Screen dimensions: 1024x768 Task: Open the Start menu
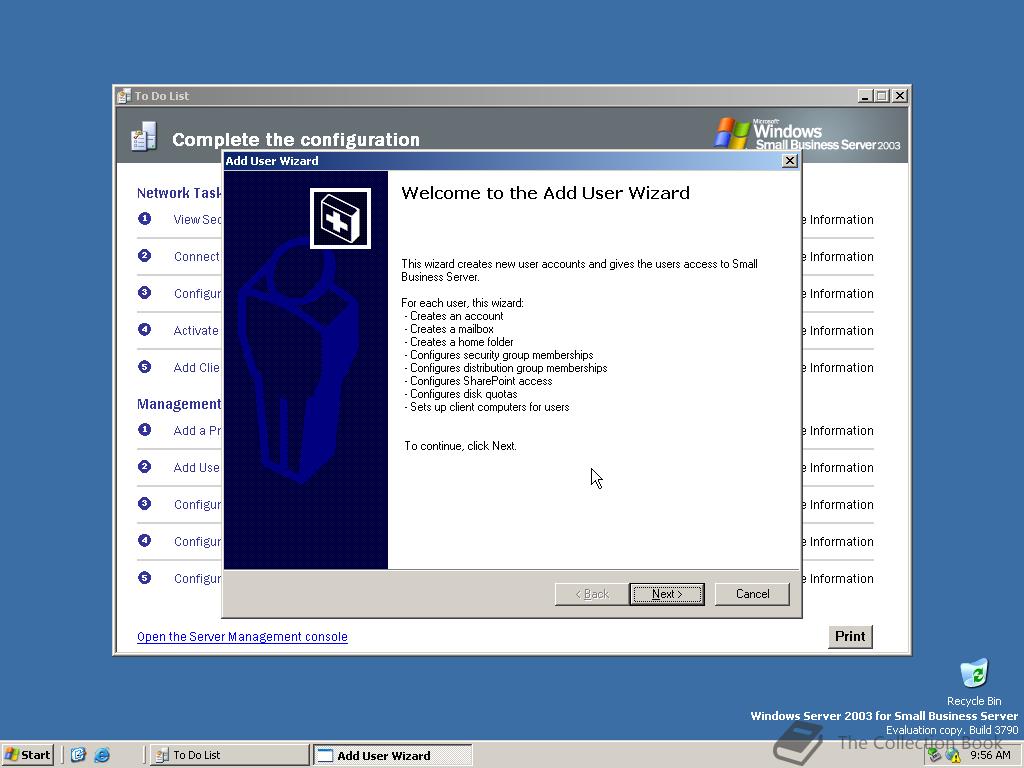pos(27,755)
